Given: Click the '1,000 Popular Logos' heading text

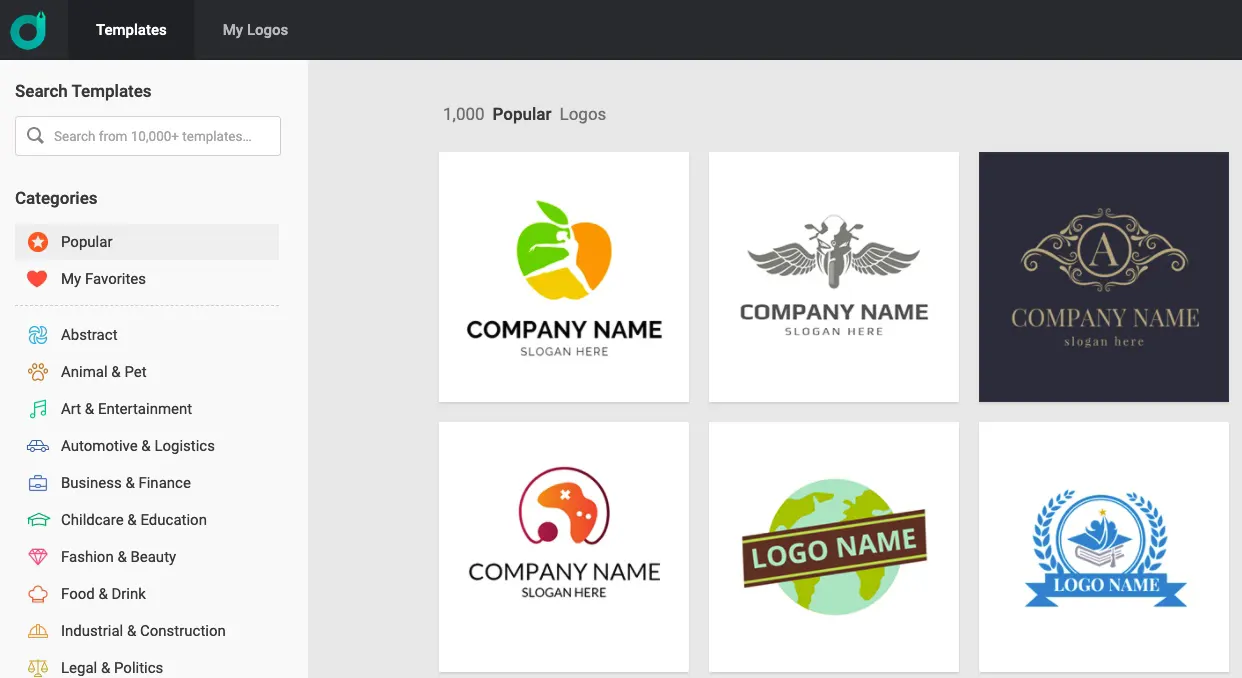Looking at the screenshot, I should 524,114.
